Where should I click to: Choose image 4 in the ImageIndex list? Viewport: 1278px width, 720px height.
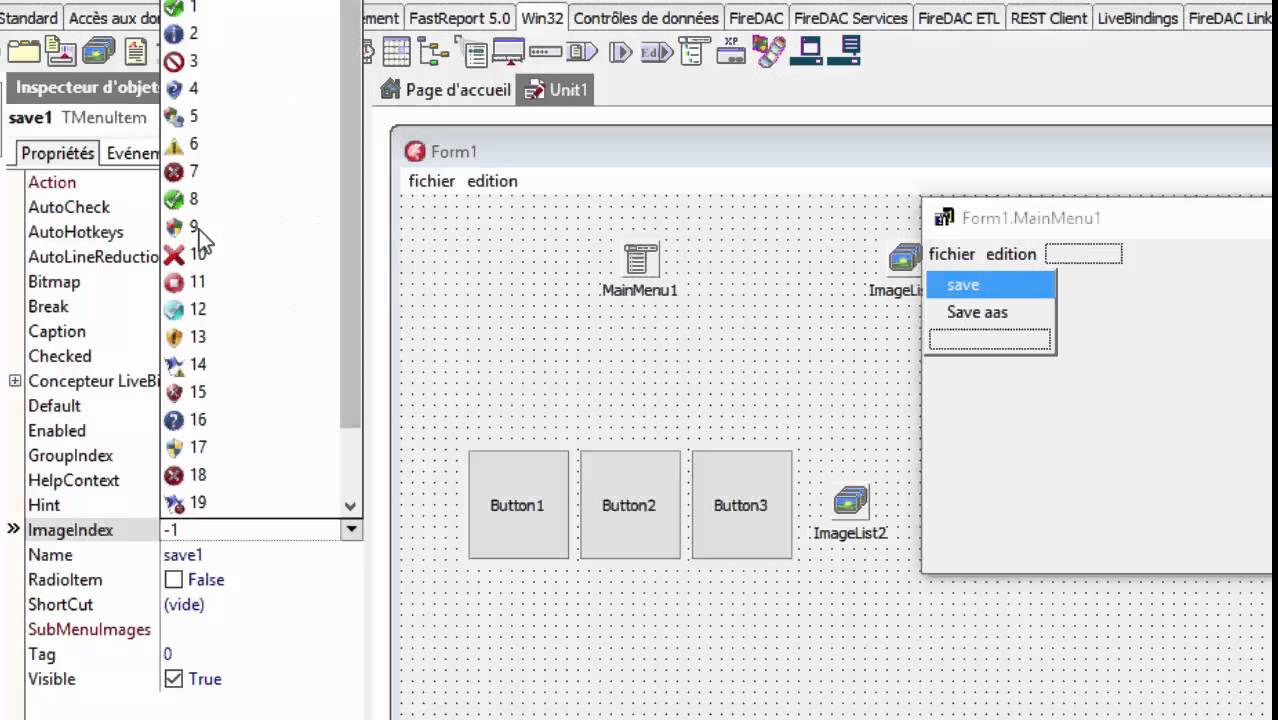(x=250, y=88)
